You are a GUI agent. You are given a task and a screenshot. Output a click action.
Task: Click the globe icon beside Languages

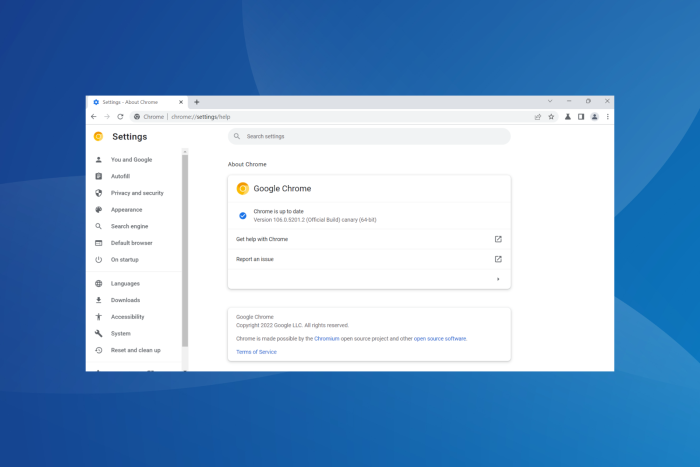coord(99,284)
